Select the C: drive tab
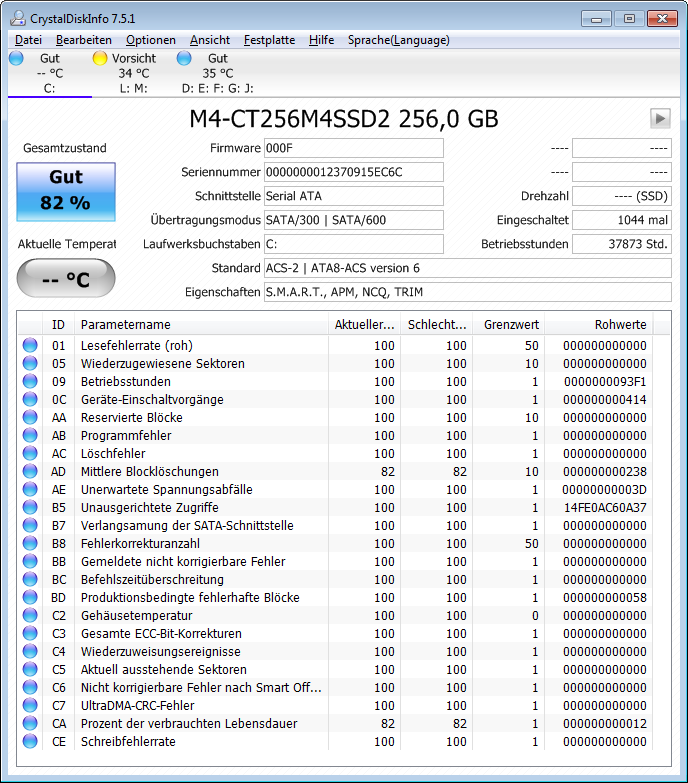The width and height of the screenshot is (688, 783). pos(49,73)
